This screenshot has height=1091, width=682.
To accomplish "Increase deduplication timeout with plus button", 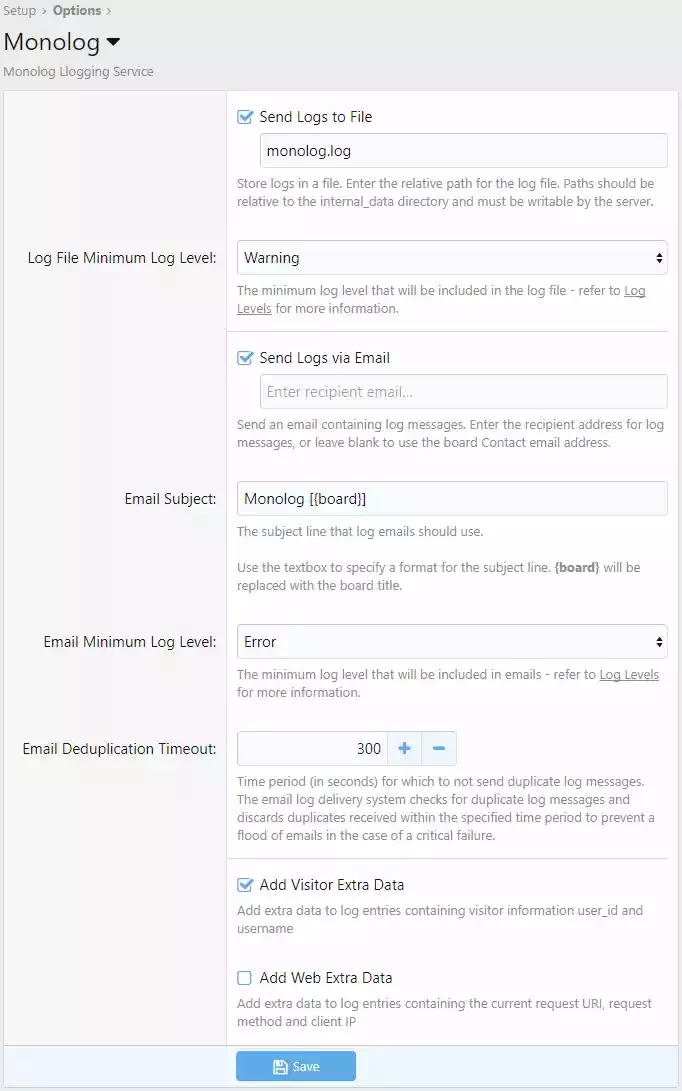I will pos(404,749).
